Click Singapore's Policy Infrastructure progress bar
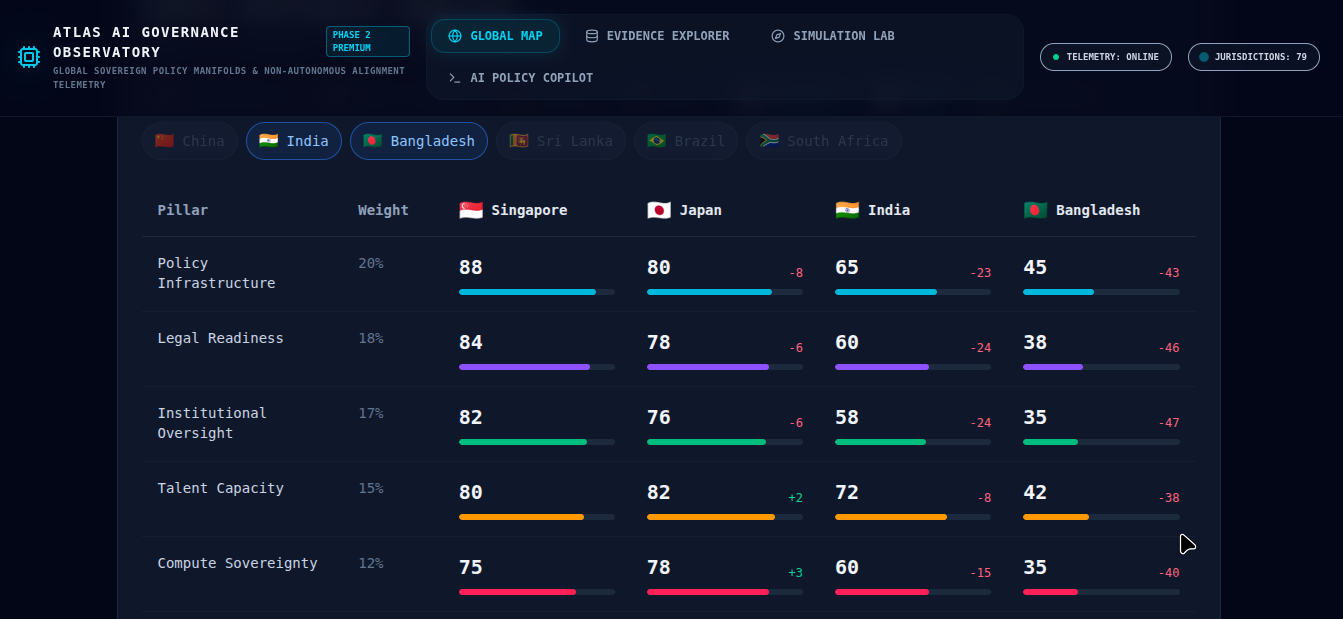Image resolution: width=1343 pixels, height=619 pixels. [537, 292]
